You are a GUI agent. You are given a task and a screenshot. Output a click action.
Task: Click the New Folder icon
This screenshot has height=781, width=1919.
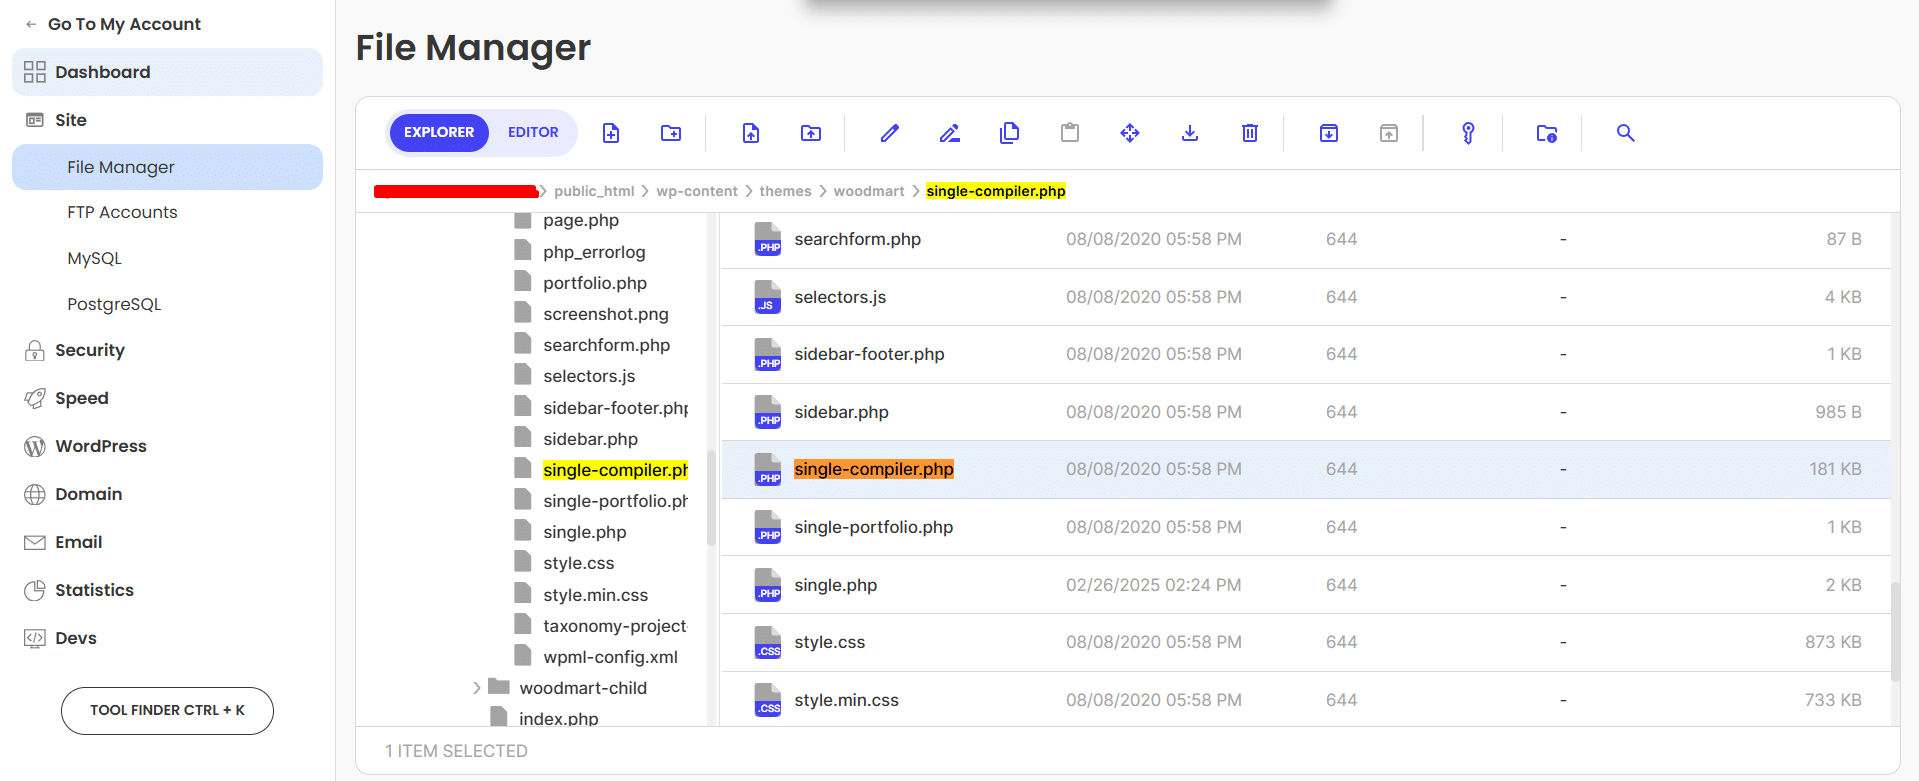pos(671,133)
